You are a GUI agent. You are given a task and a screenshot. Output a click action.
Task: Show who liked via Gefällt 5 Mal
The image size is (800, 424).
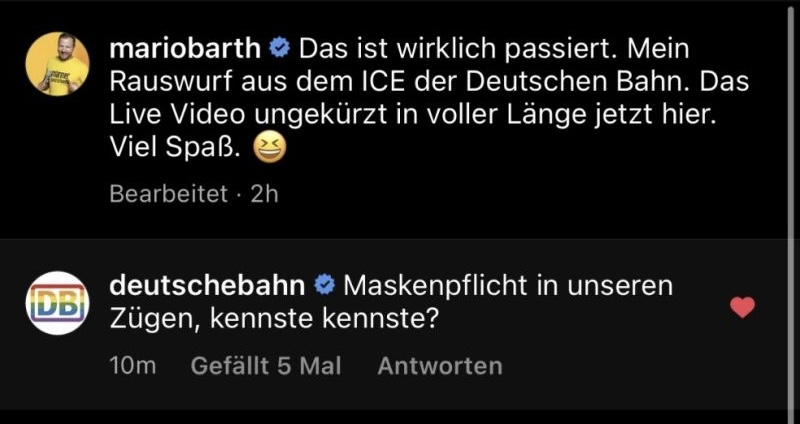pyautogui.click(x=266, y=366)
